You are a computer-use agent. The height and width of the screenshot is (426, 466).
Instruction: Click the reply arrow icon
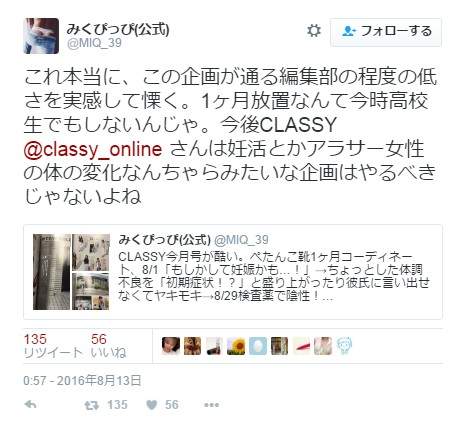click(31, 405)
